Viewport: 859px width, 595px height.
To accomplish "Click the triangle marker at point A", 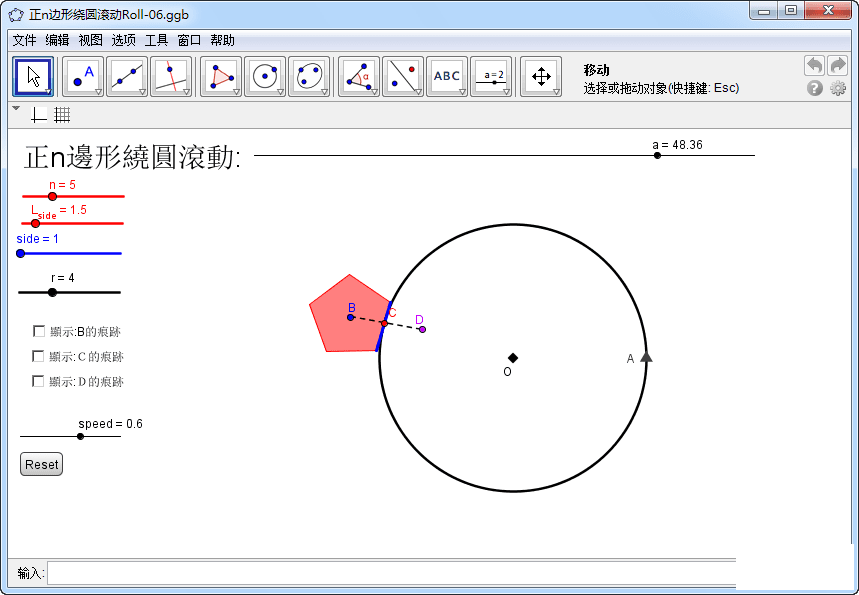I will 646,357.
